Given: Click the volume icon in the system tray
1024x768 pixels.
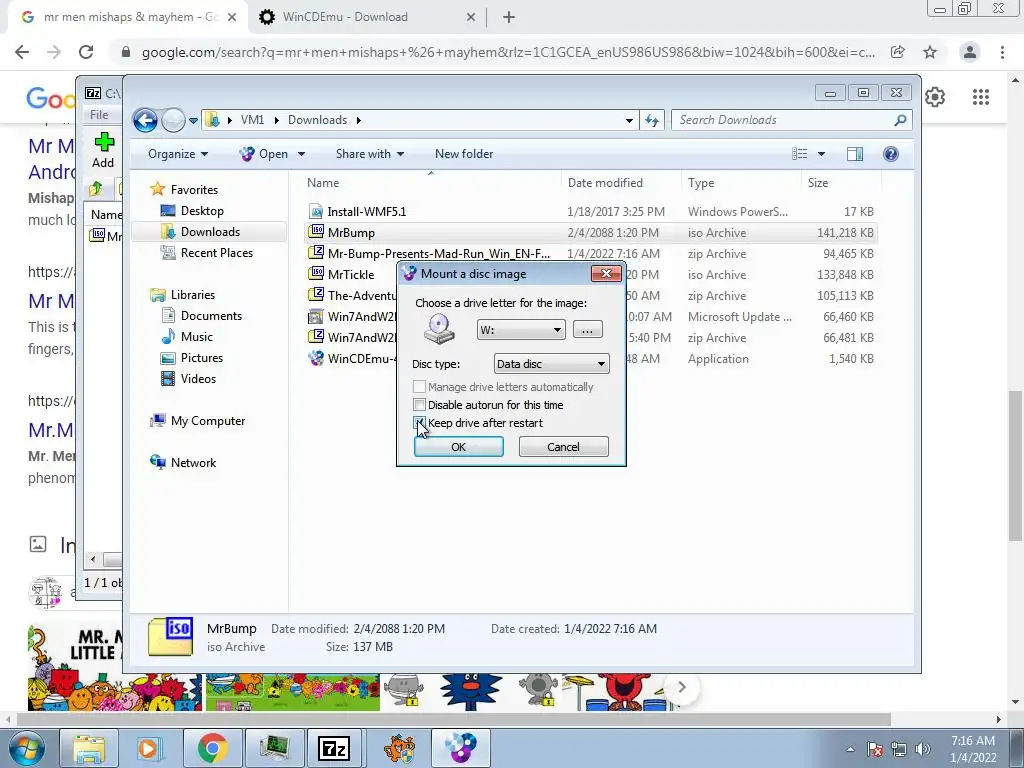Looking at the screenshot, I should (x=923, y=749).
